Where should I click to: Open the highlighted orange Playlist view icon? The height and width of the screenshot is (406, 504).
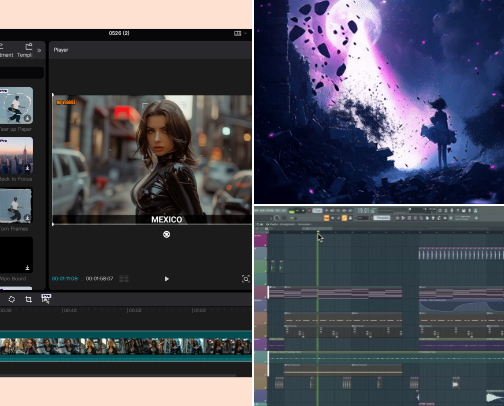326,218
